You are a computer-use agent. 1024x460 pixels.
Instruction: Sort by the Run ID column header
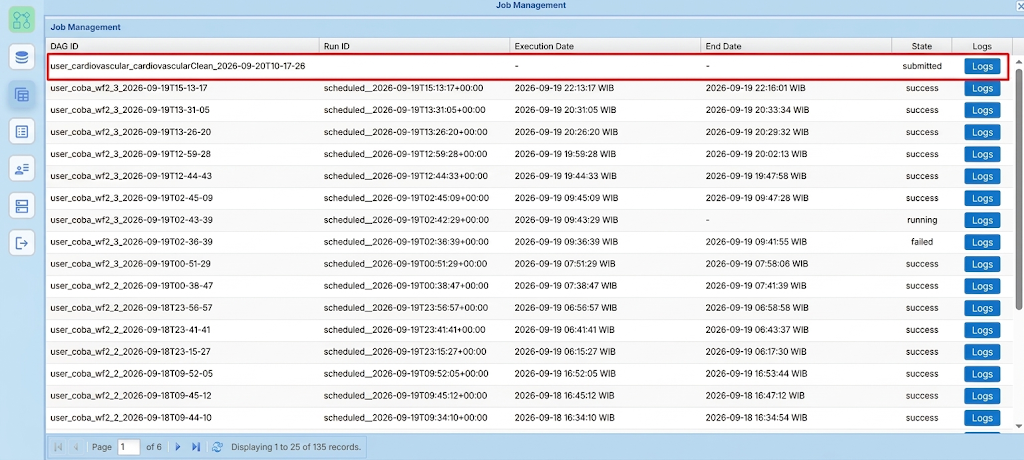(414, 46)
